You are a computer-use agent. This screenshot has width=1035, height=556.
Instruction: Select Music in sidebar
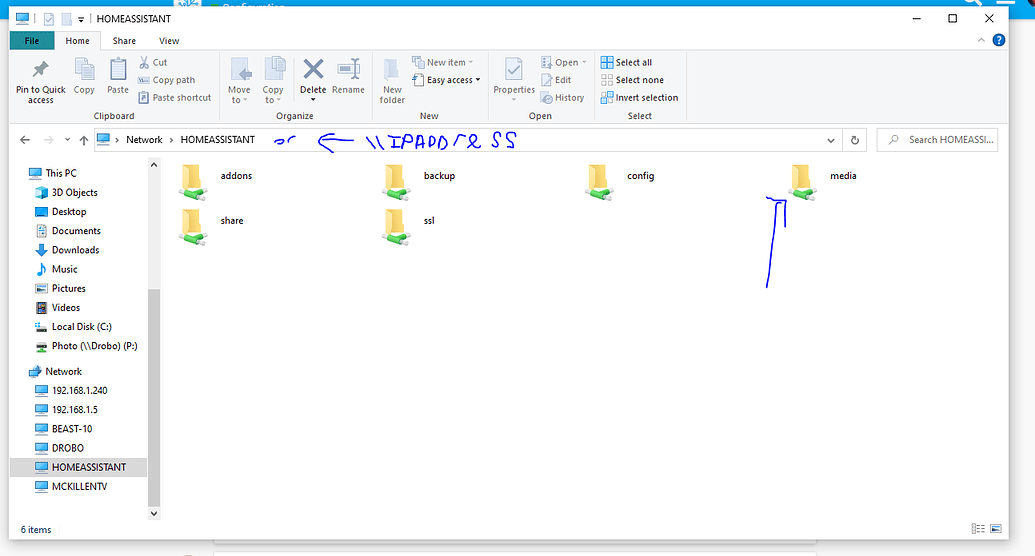pyautogui.click(x=57, y=269)
